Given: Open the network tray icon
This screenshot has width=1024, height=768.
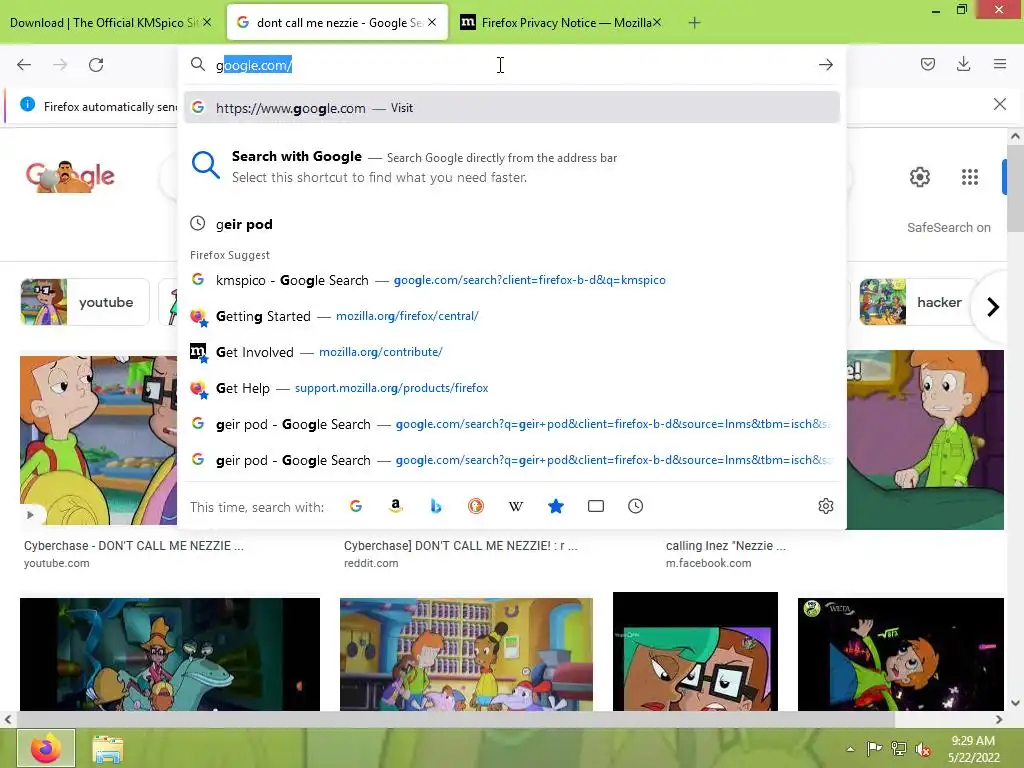Looking at the screenshot, I should click(899, 749).
